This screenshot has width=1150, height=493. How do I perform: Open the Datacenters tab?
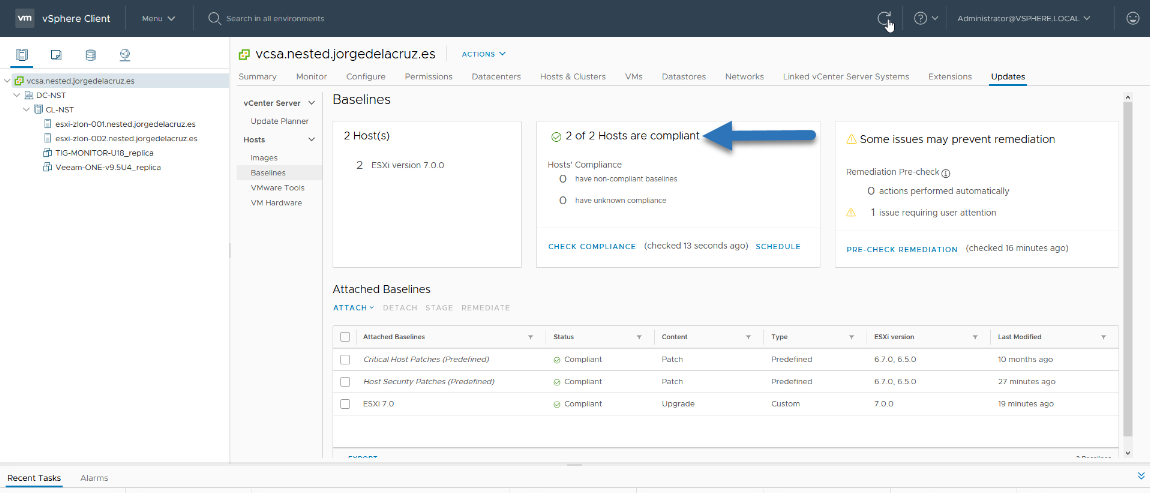coord(497,76)
